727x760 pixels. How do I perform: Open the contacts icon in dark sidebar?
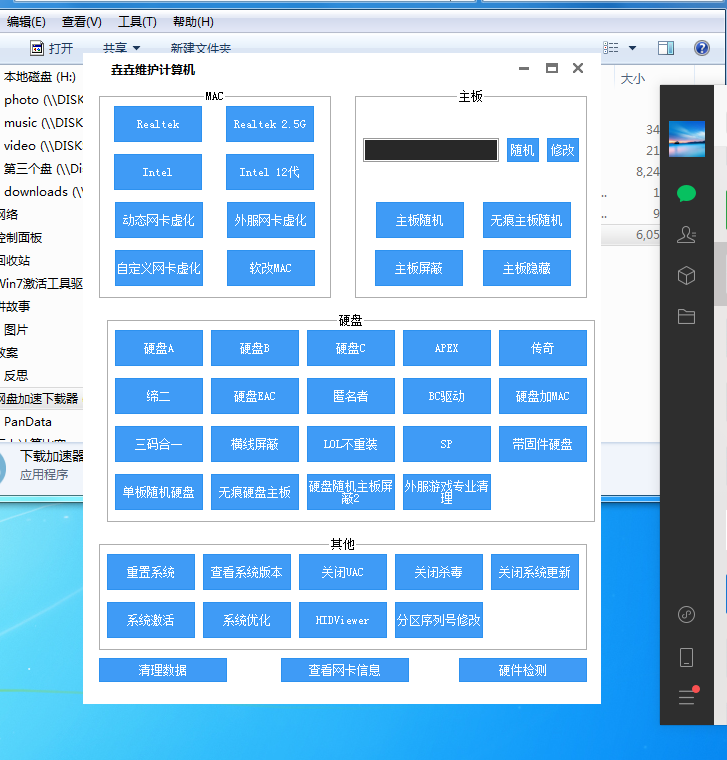point(686,235)
